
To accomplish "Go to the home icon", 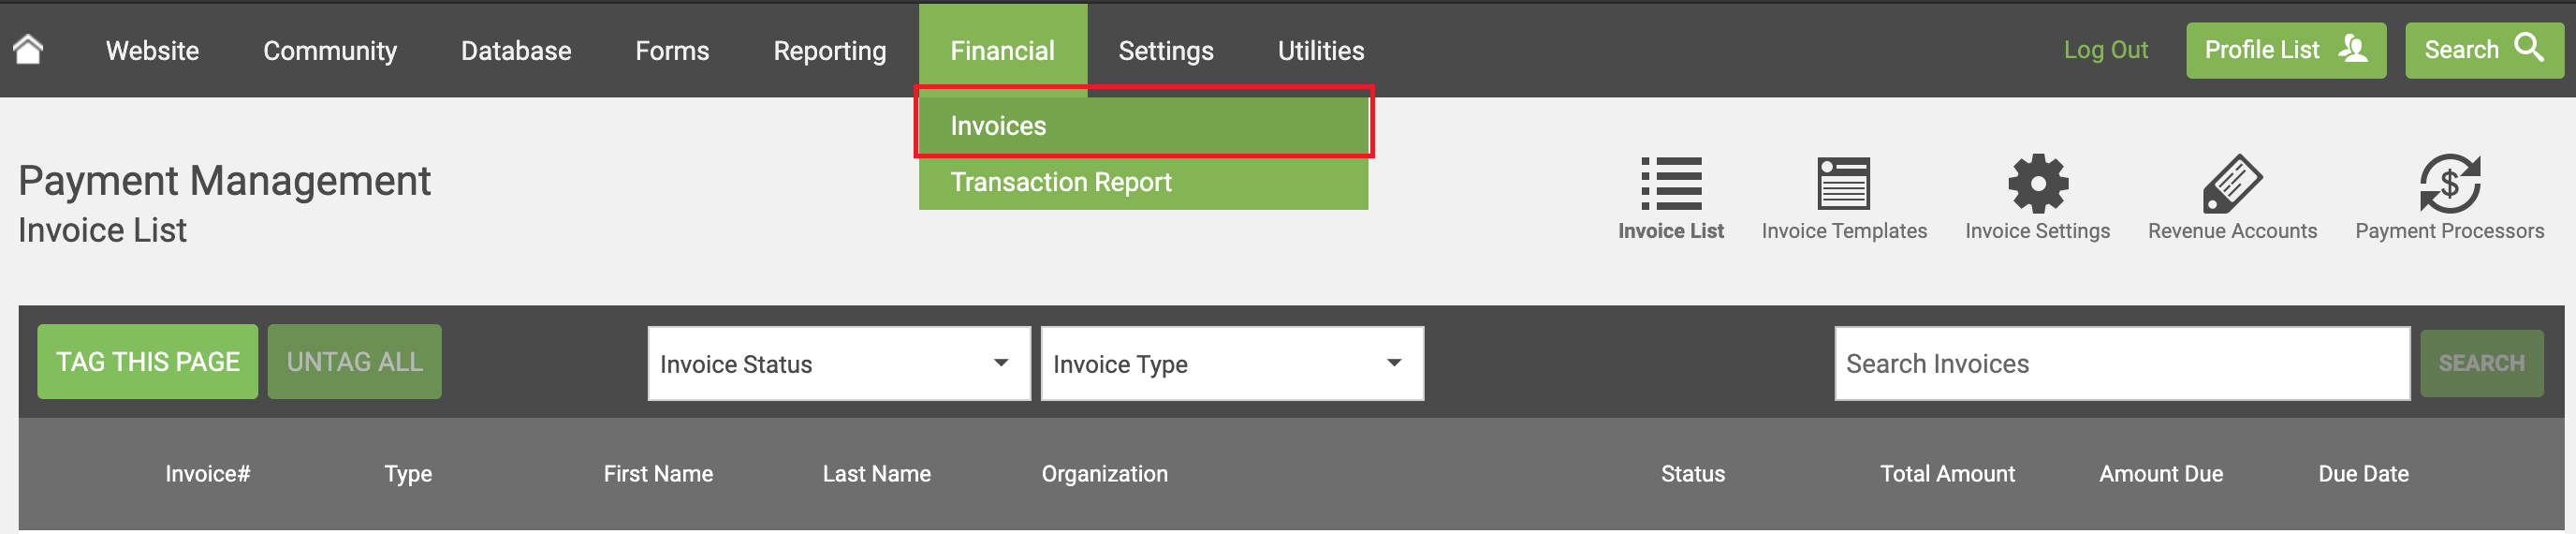I will point(28,48).
